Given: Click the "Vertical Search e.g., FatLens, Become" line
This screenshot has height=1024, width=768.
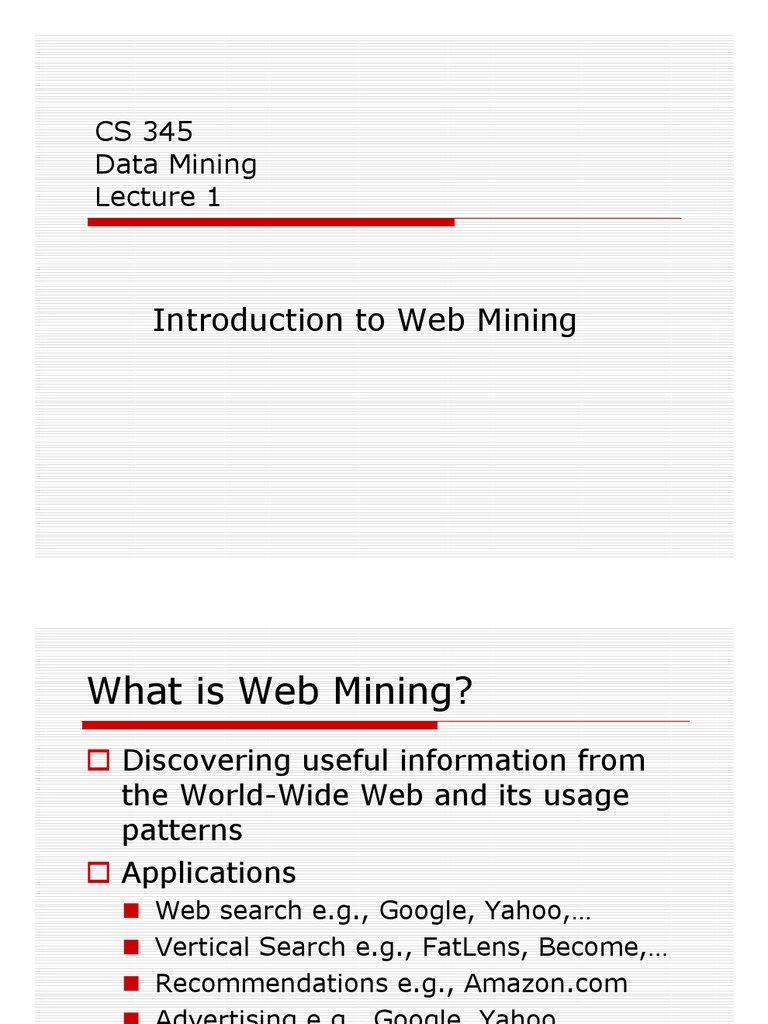Looking at the screenshot, I should coord(410,947).
